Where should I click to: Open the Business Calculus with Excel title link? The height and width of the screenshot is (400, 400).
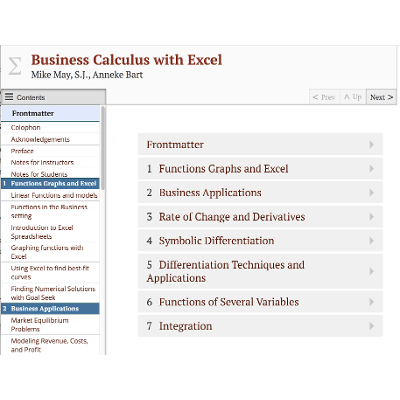click(127, 60)
